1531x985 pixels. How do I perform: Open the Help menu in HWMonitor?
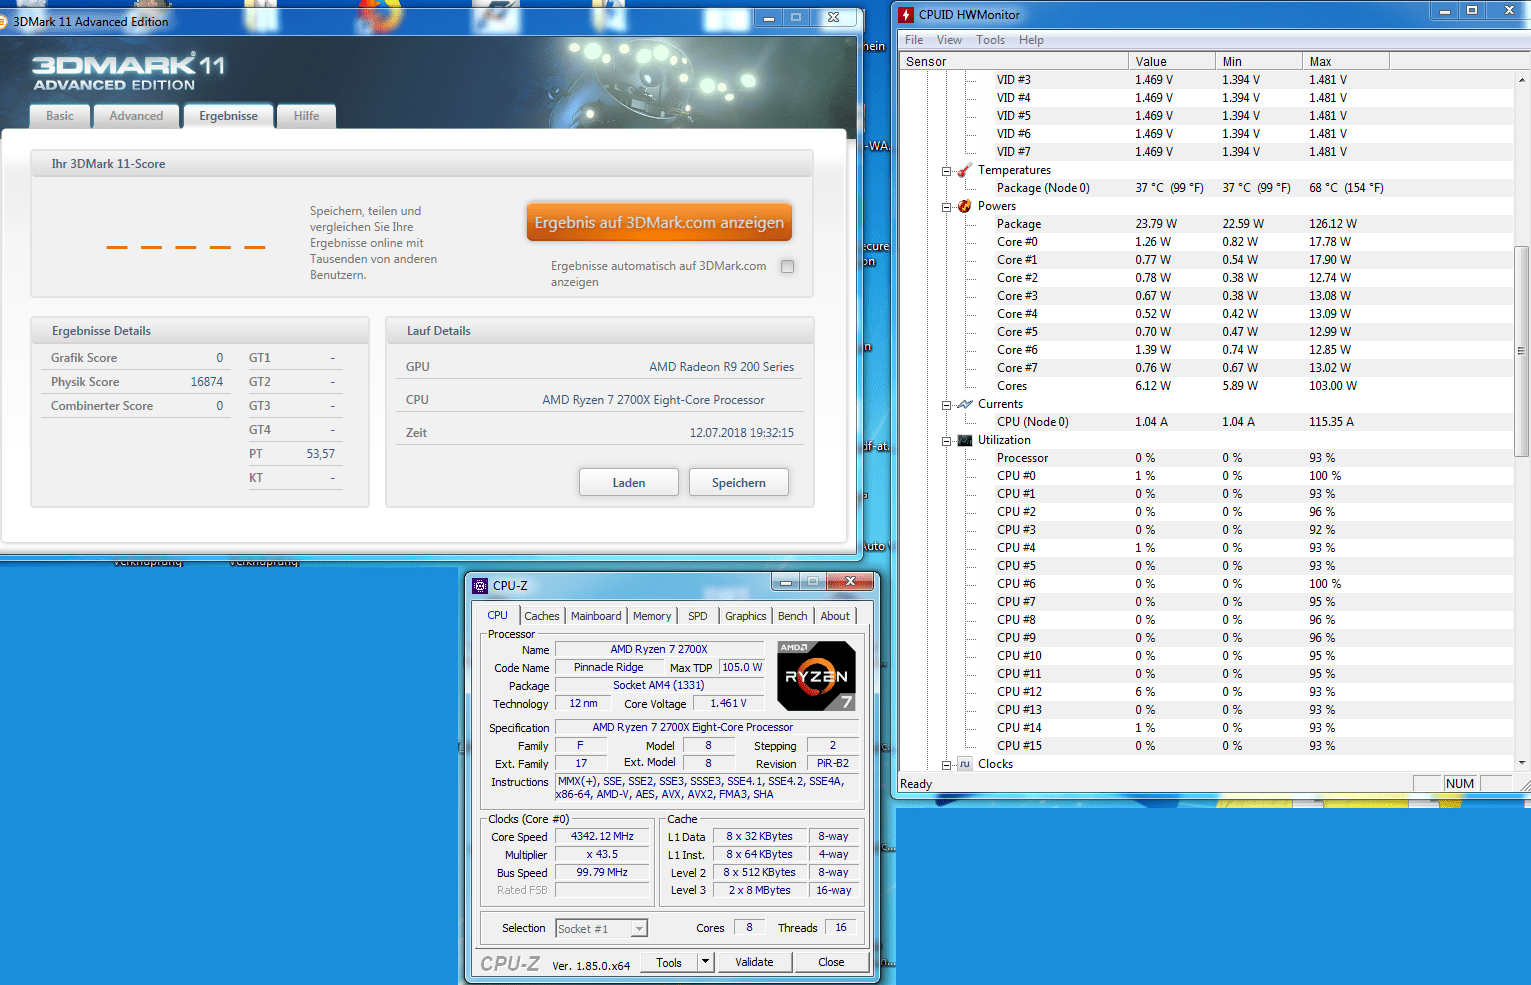tap(1031, 40)
